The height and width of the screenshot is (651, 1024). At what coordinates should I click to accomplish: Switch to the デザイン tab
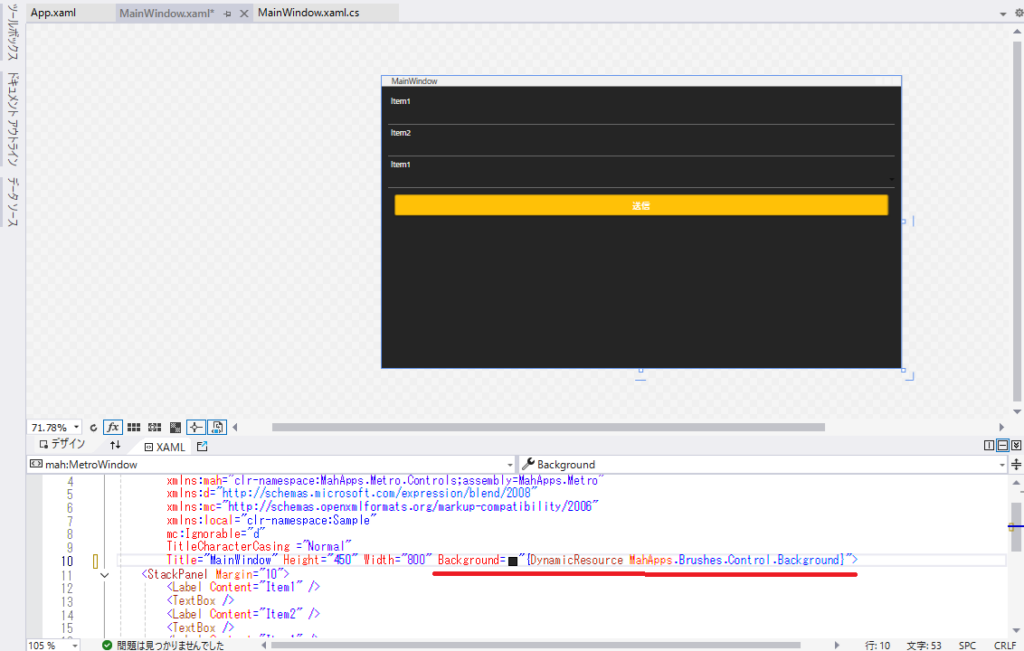(x=62, y=445)
